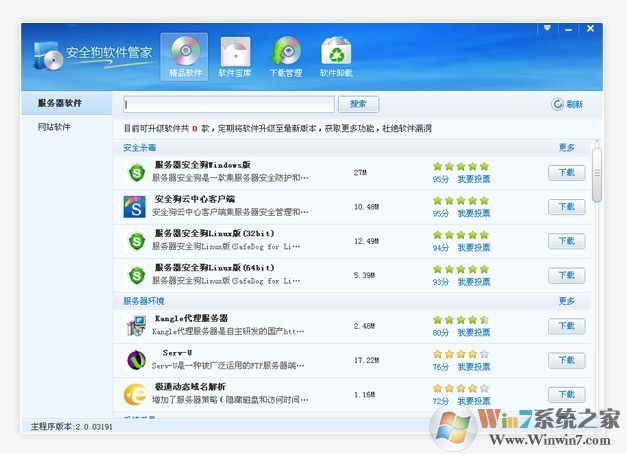Open the title bar dropdown menu arrow
This screenshot has width=627, height=454.
(x=547, y=28)
